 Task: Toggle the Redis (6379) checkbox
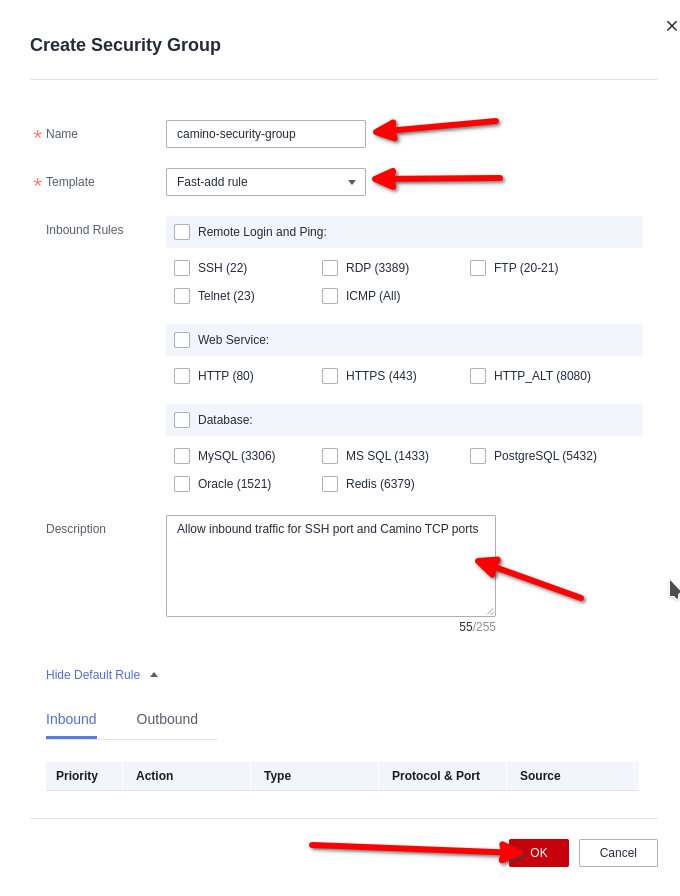[x=330, y=484]
